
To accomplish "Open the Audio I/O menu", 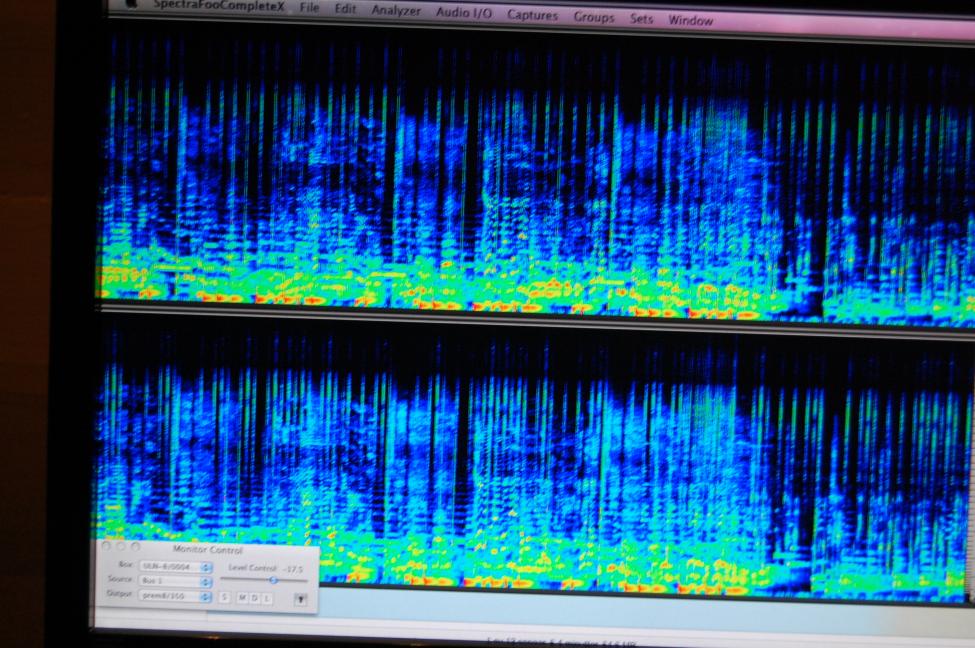I will (464, 14).
